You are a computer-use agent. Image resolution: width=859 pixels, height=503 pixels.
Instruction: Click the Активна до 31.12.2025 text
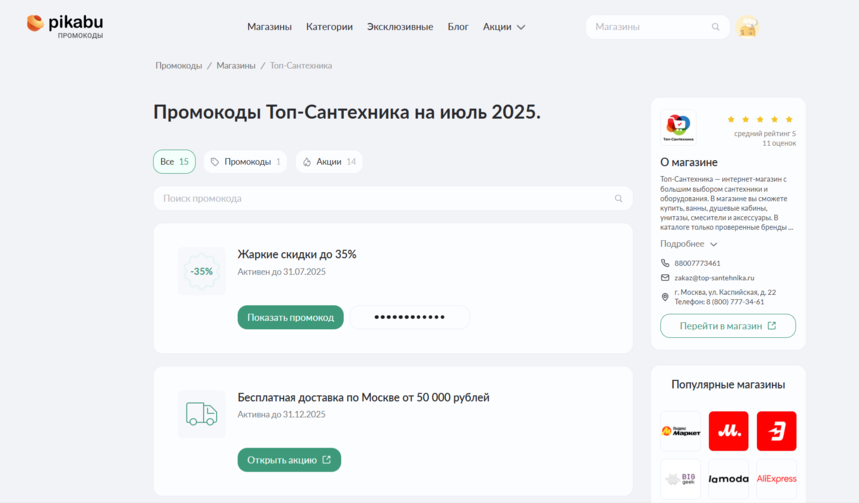click(282, 415)
